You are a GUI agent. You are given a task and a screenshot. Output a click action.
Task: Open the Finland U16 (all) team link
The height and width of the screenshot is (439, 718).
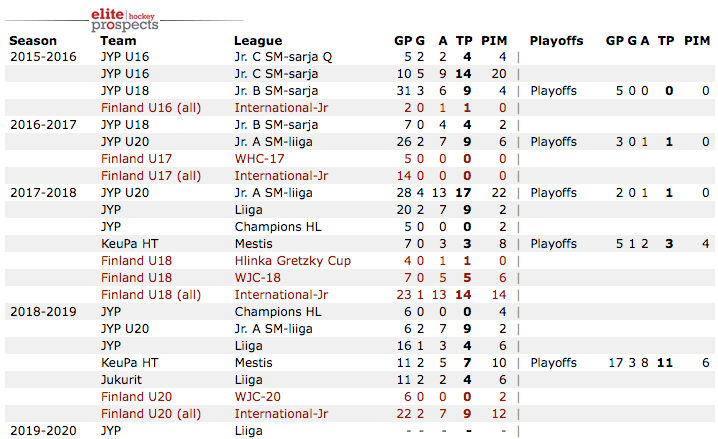pos(149,107)
